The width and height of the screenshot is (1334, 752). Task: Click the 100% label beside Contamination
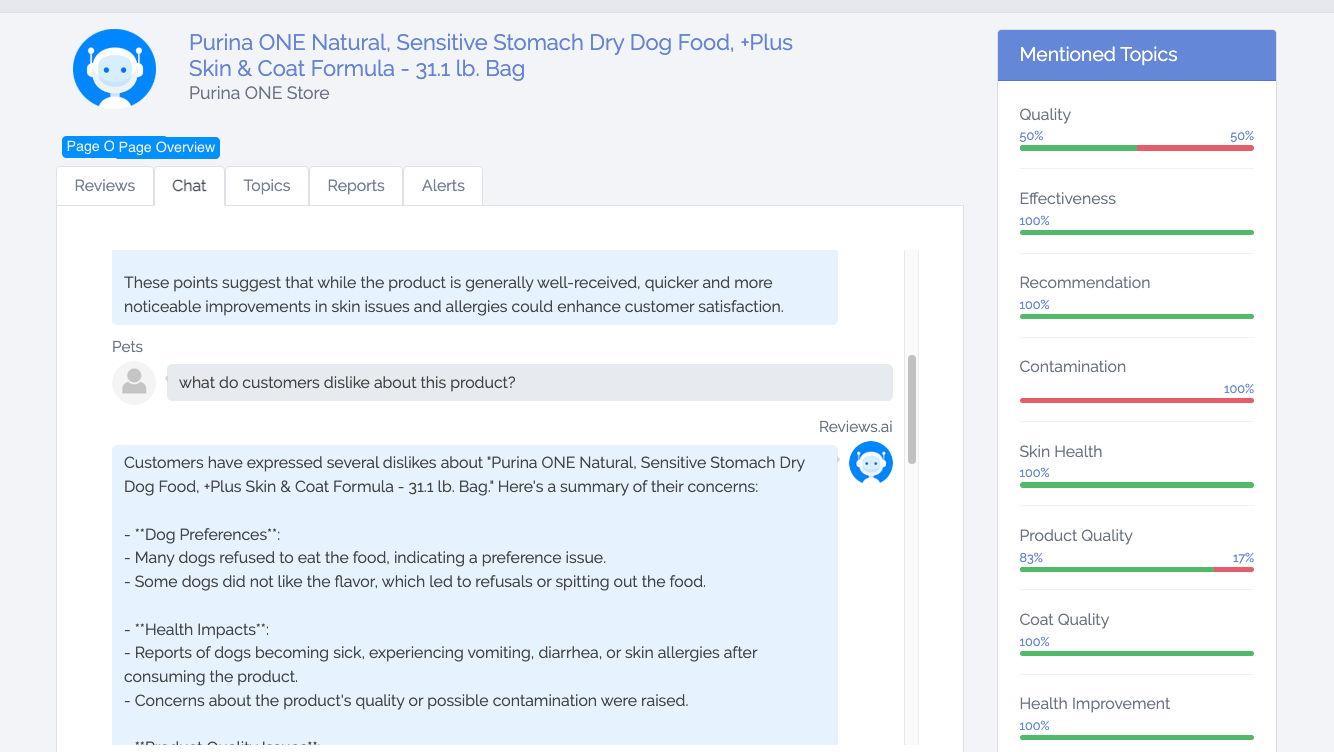click(1240, 388)
